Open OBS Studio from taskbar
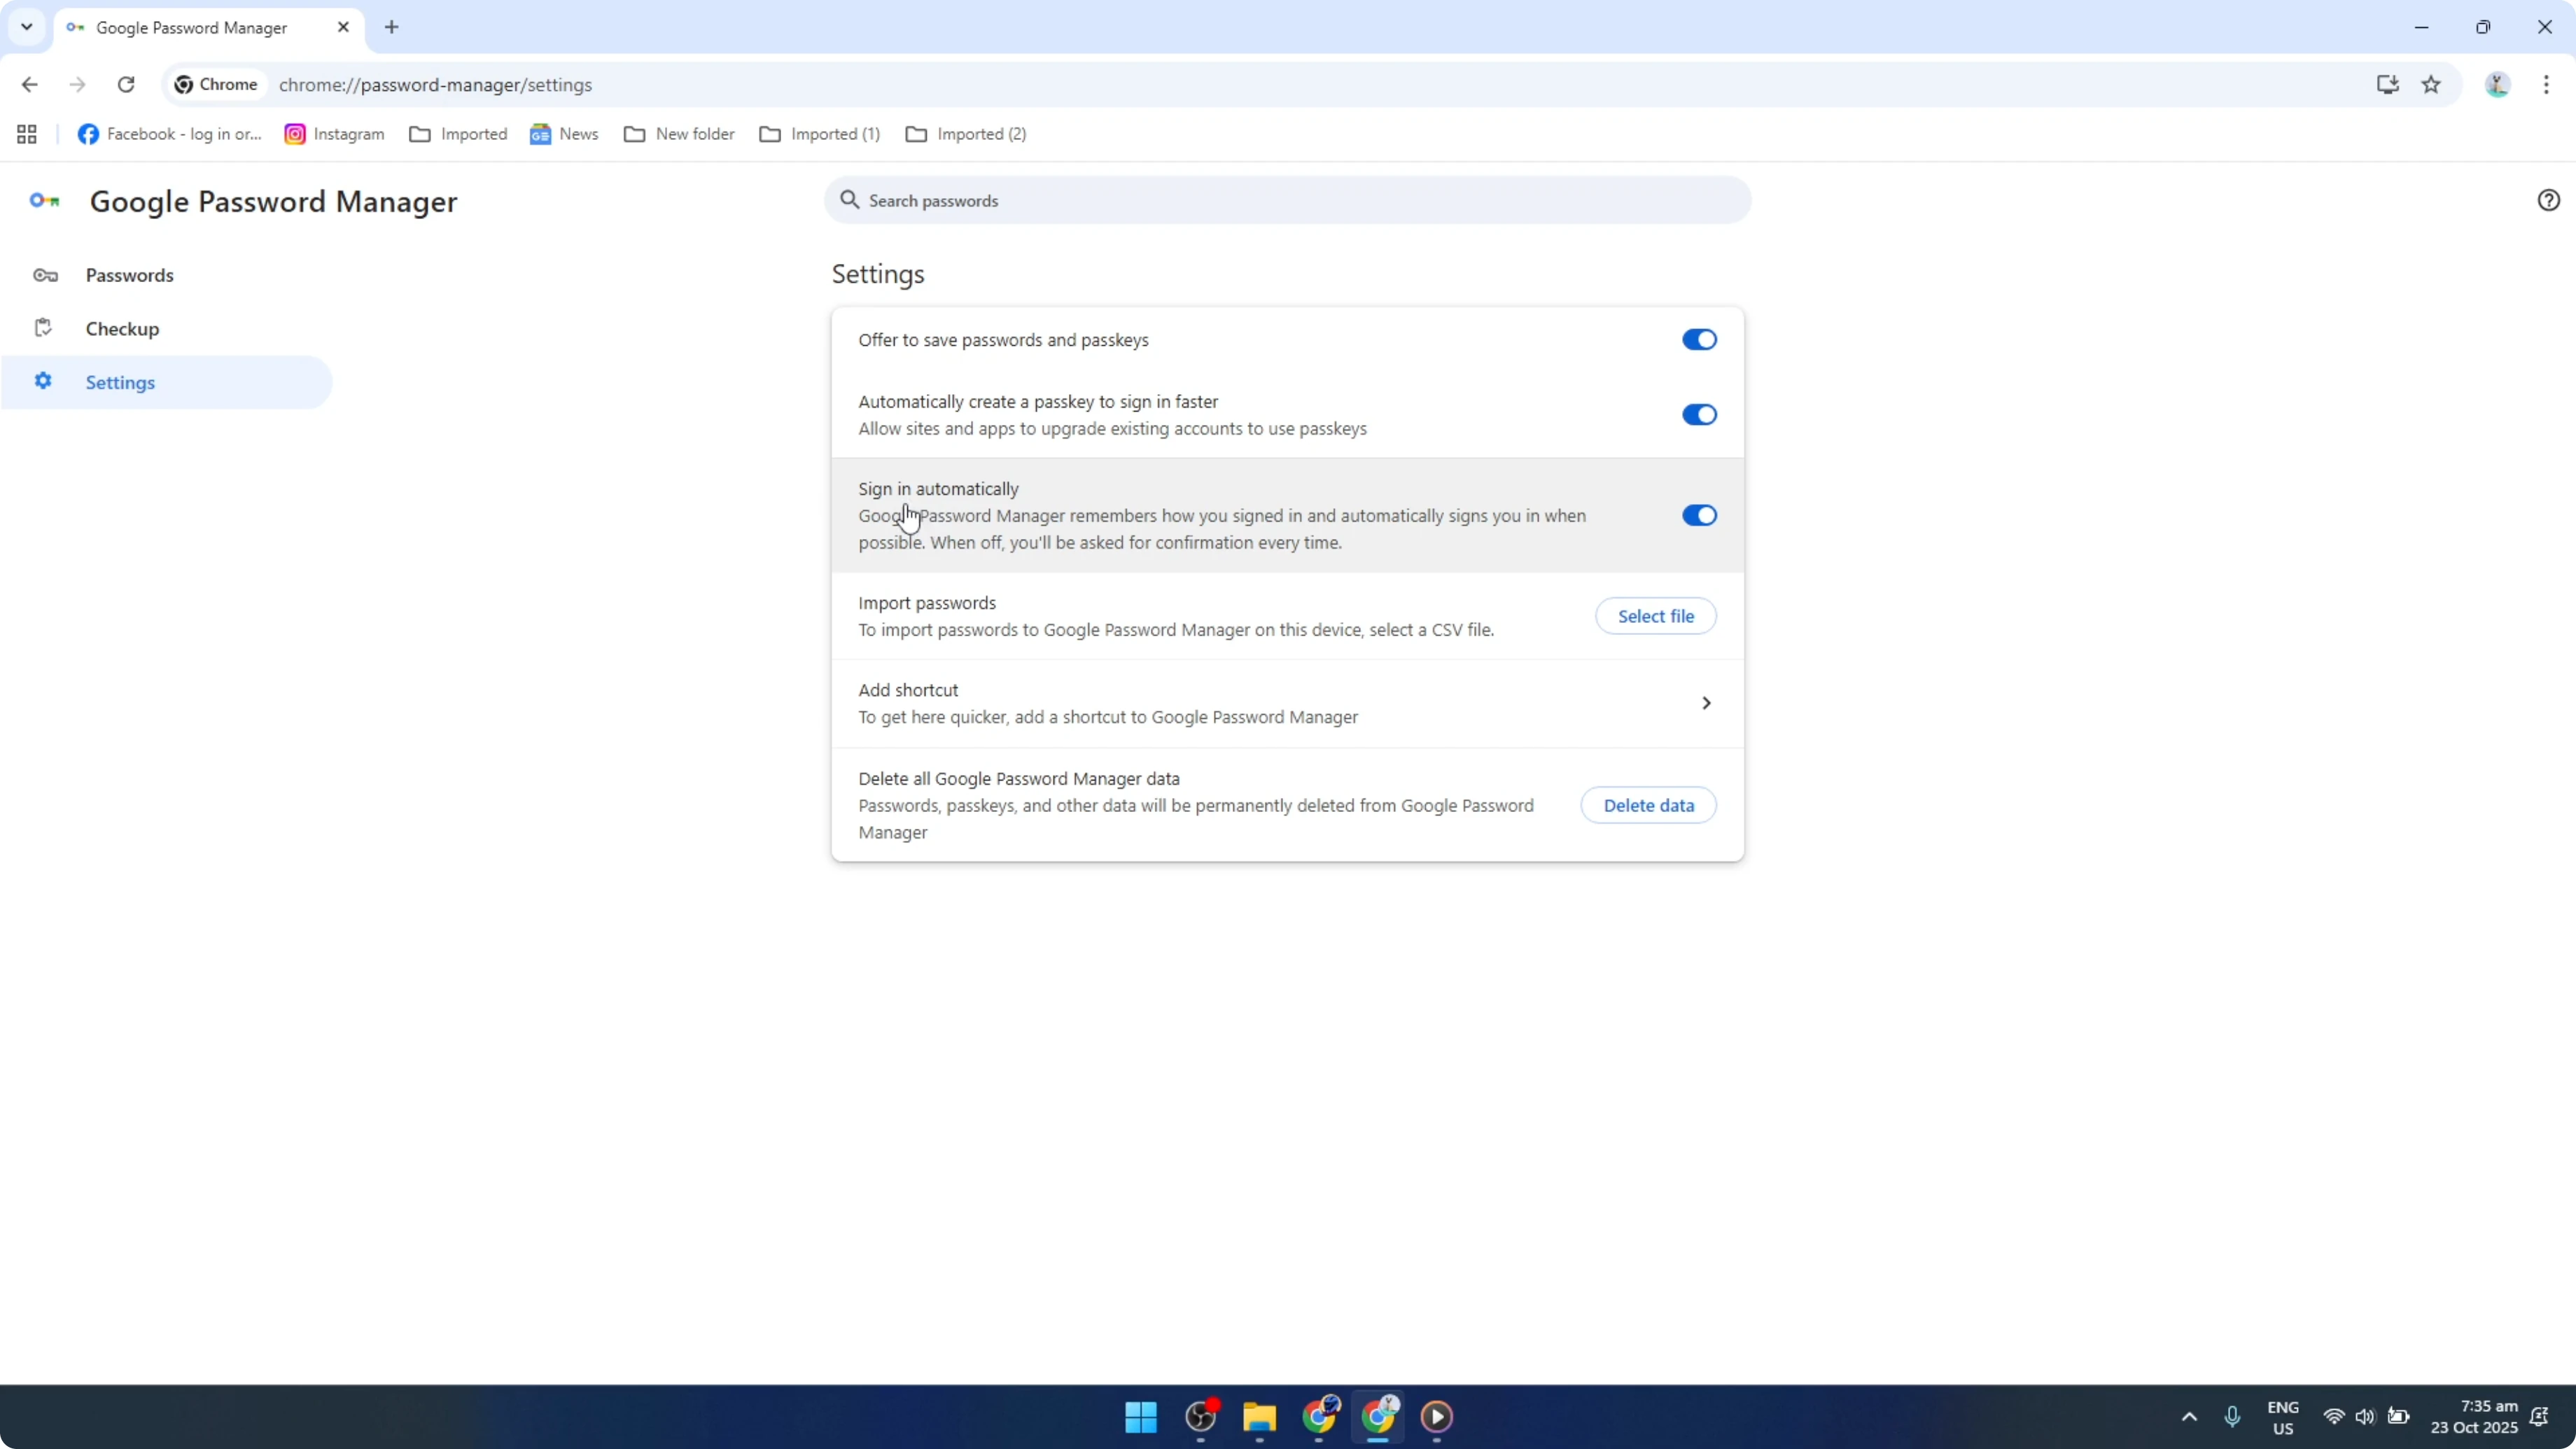Viewport: 2576px width, 1449px height. (1200, 1417)
